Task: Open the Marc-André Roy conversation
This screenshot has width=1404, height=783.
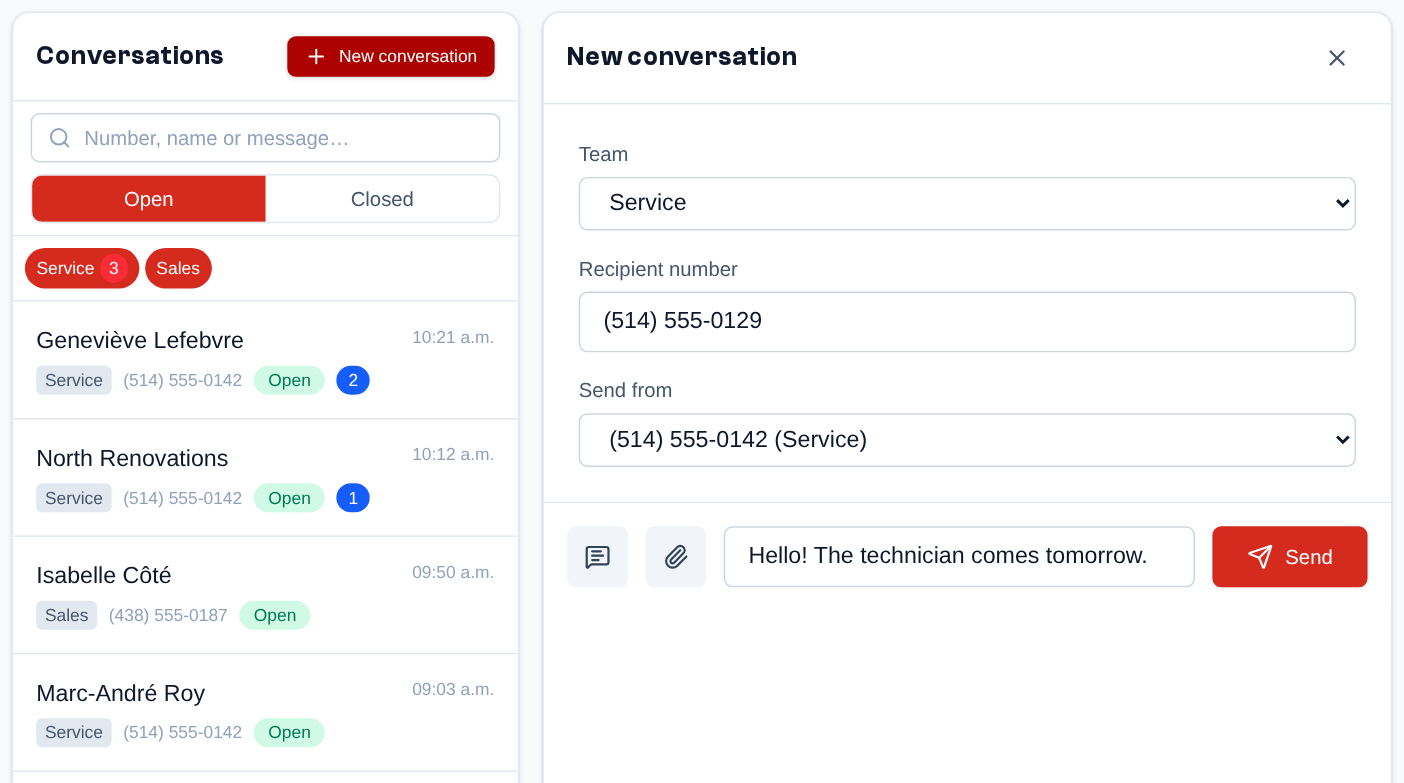Action: point(265,713)
